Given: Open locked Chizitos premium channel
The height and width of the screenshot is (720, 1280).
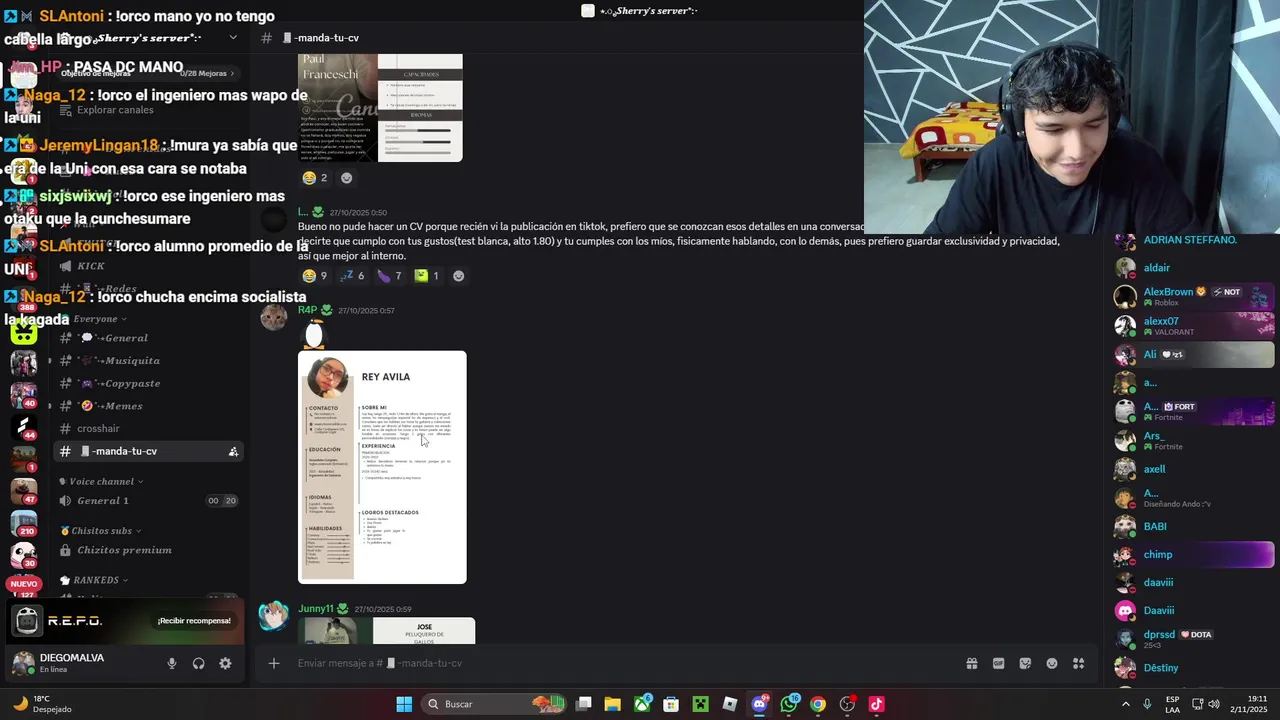Looking at the screenshot, I should point(148,550).
